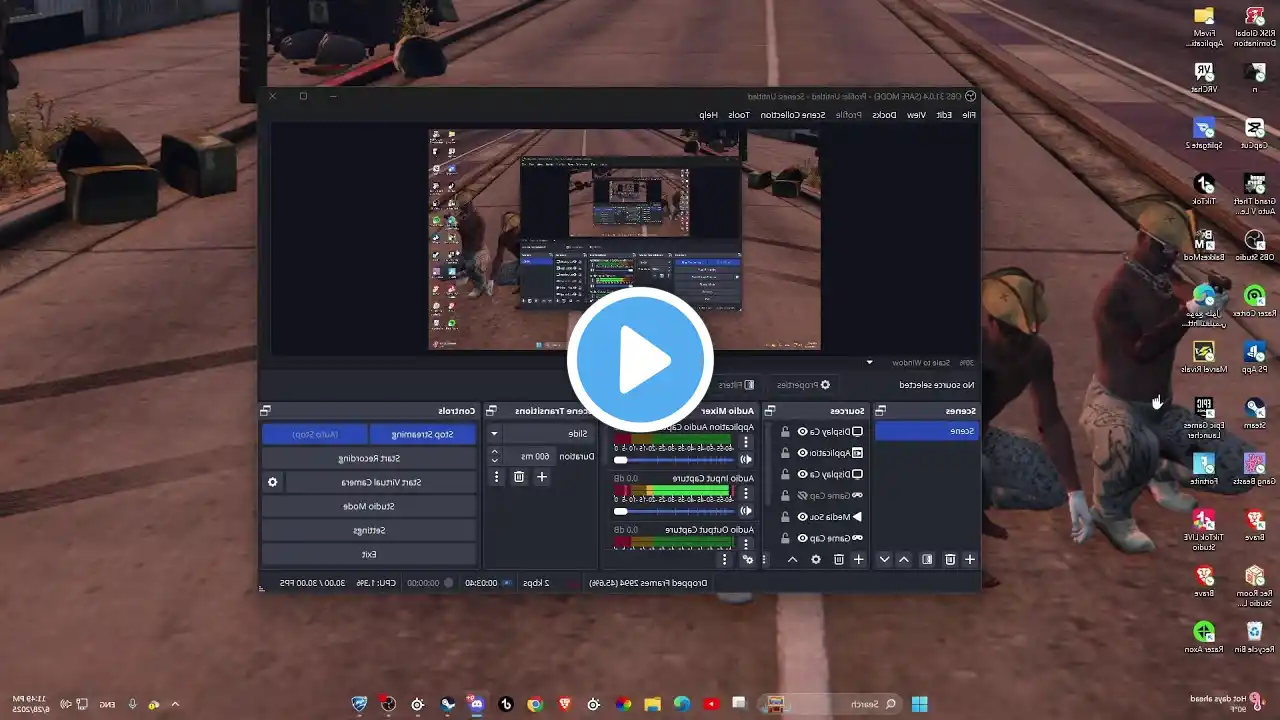Viewport: 1280px width, 720px height.
Task: Launch Marvel Rivals from the desktop
Action: [1204, 357]
